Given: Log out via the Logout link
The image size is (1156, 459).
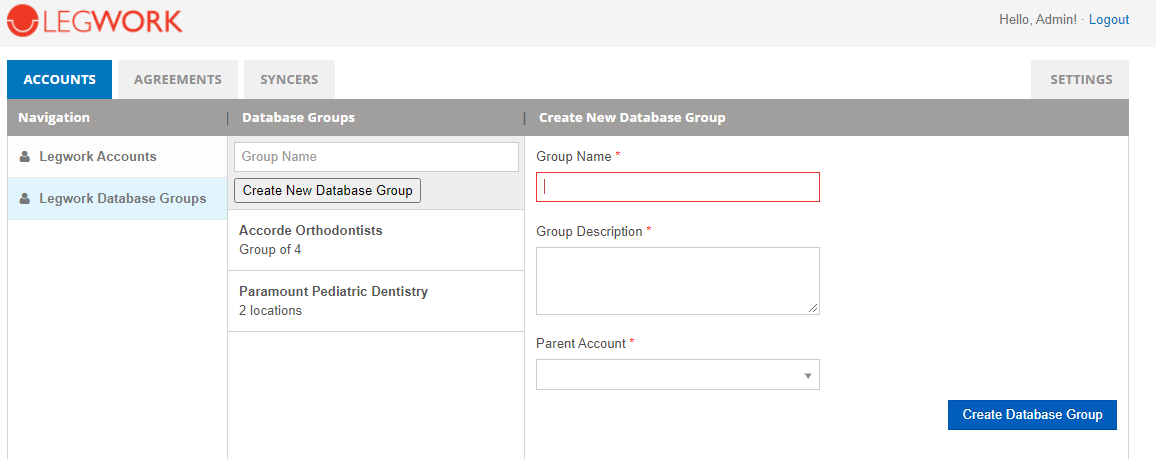Looking at the screenshot, I should point(1109,20).
